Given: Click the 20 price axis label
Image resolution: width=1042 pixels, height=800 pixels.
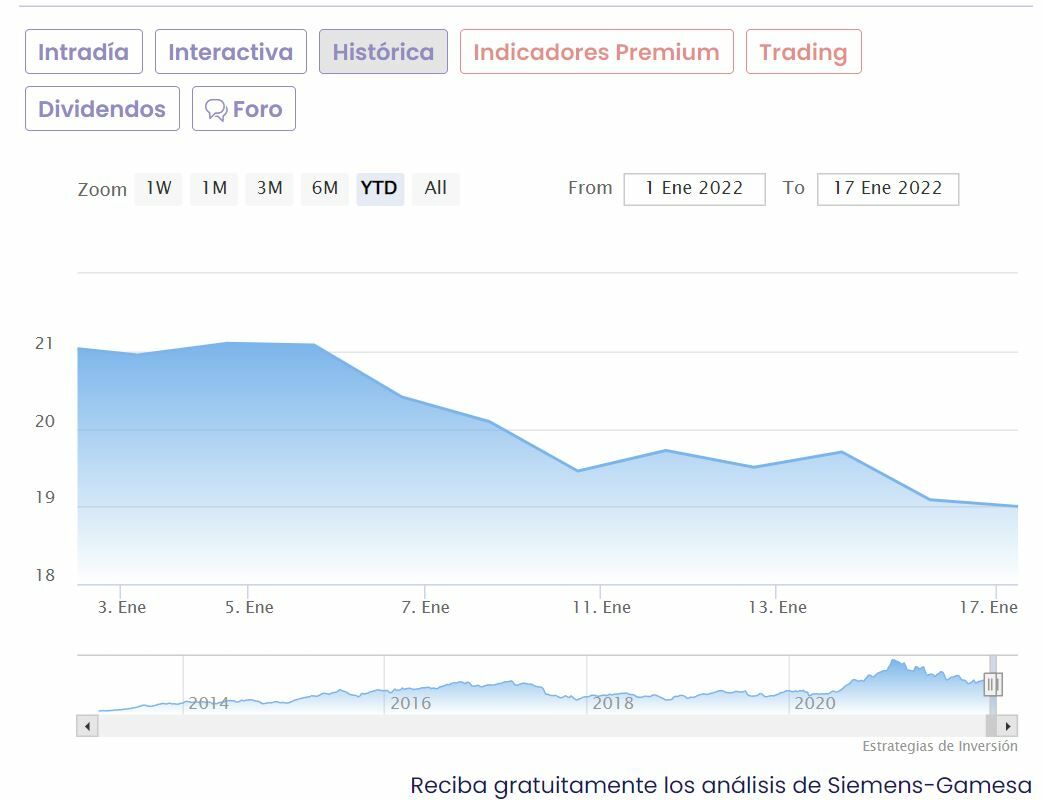Looking at the screenshot, I should coord(45,421).
